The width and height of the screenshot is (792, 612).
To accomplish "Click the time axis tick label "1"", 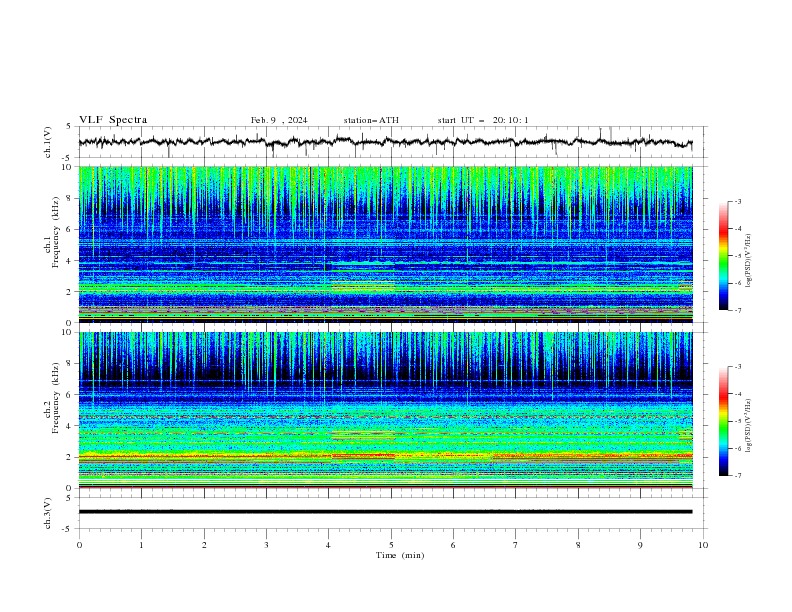I will [141, 545].
